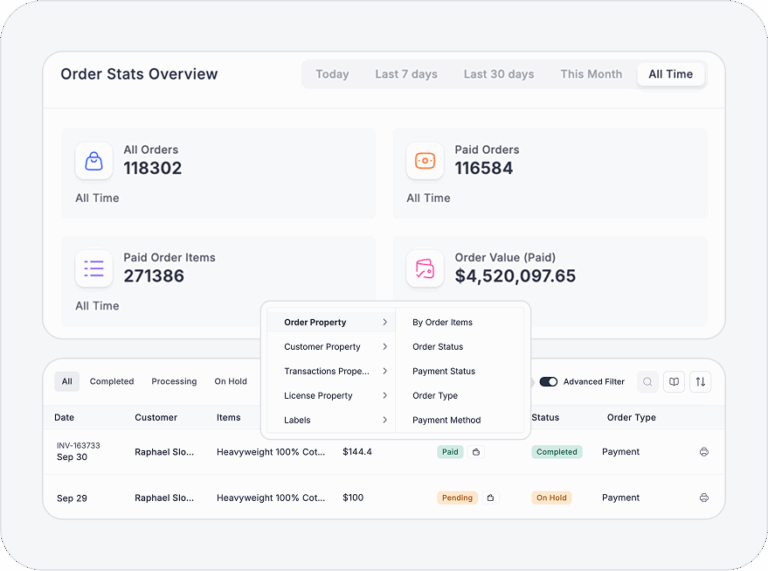Screen dimensions: 768x571
Task: Click the Paid Orders money icon
Action: pyautogui.click(x=424, y=160)
